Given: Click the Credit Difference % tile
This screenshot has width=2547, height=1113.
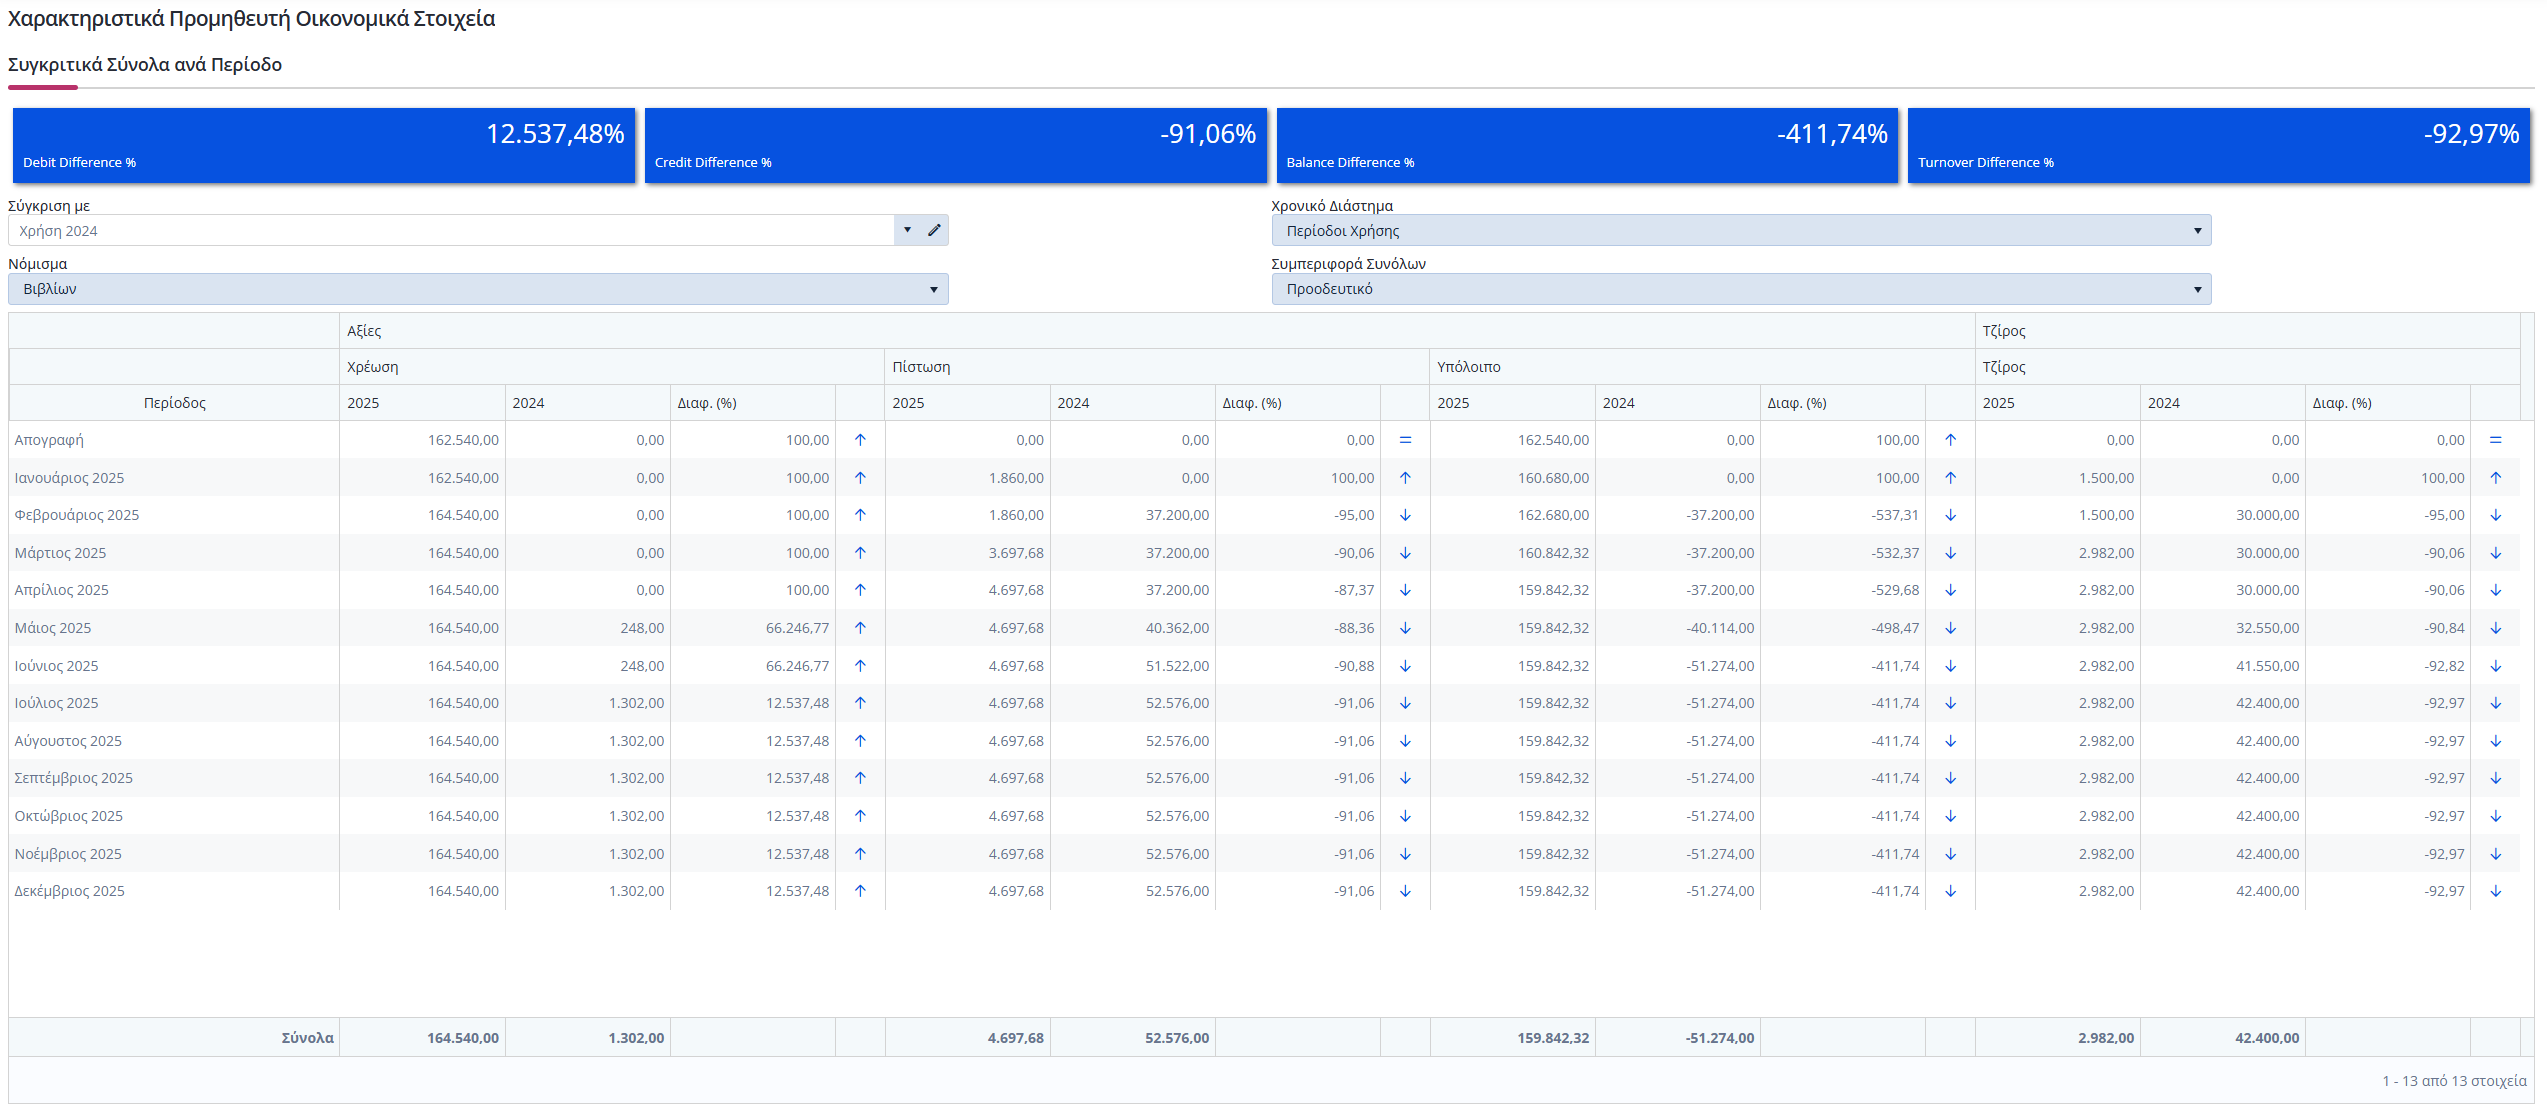Looking at the screenshot, I should tap(956, 146).
